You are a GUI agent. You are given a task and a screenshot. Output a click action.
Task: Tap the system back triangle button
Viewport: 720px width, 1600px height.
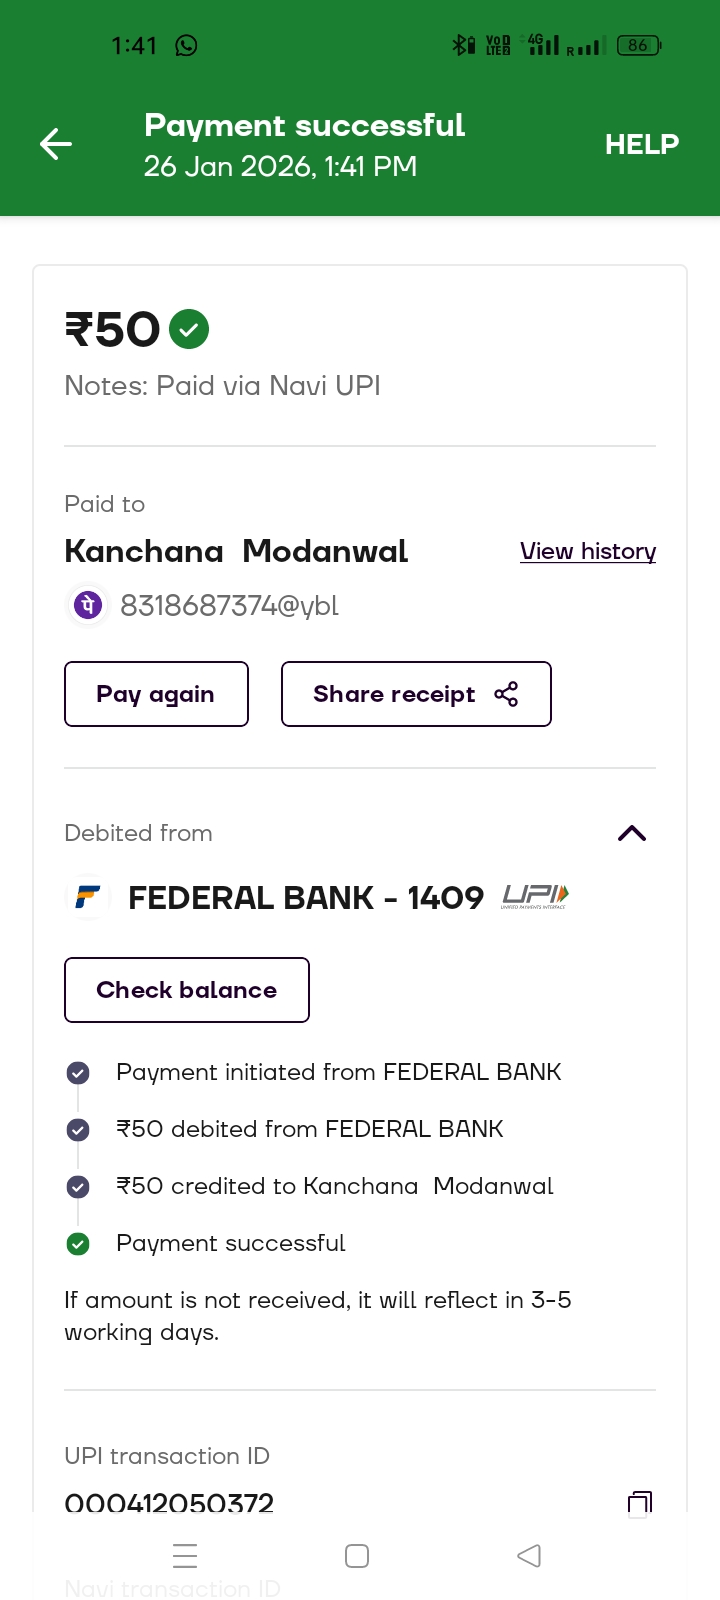(x=529, y=1556)
